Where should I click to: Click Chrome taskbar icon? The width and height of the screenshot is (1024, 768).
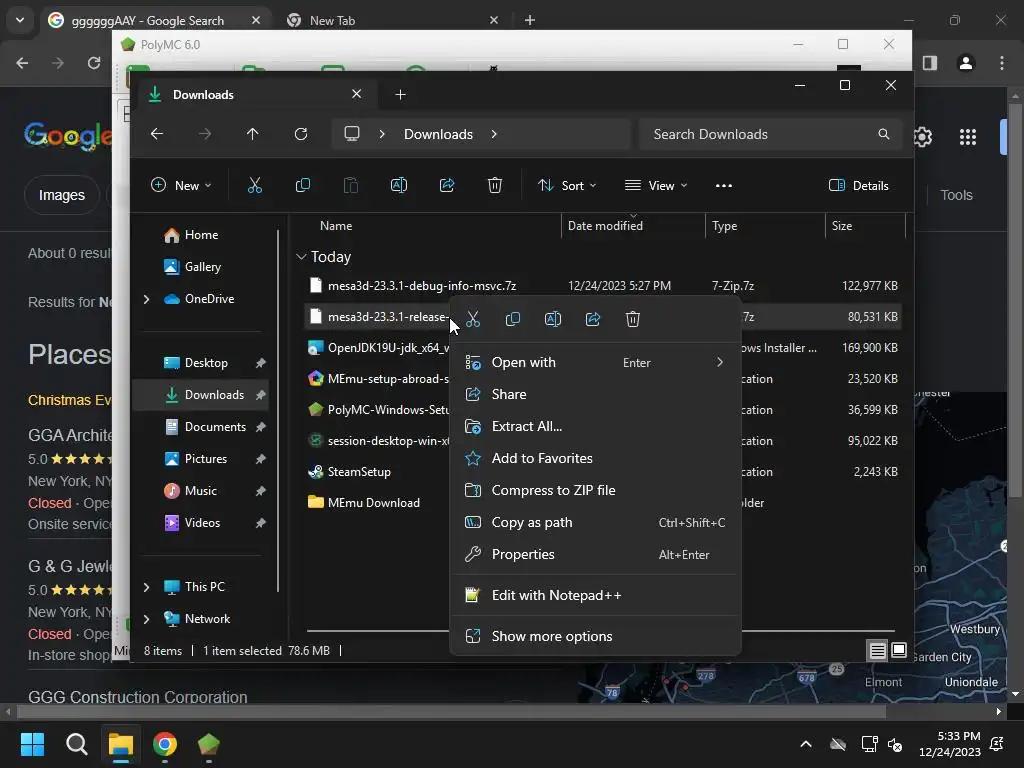pos(165,744)
